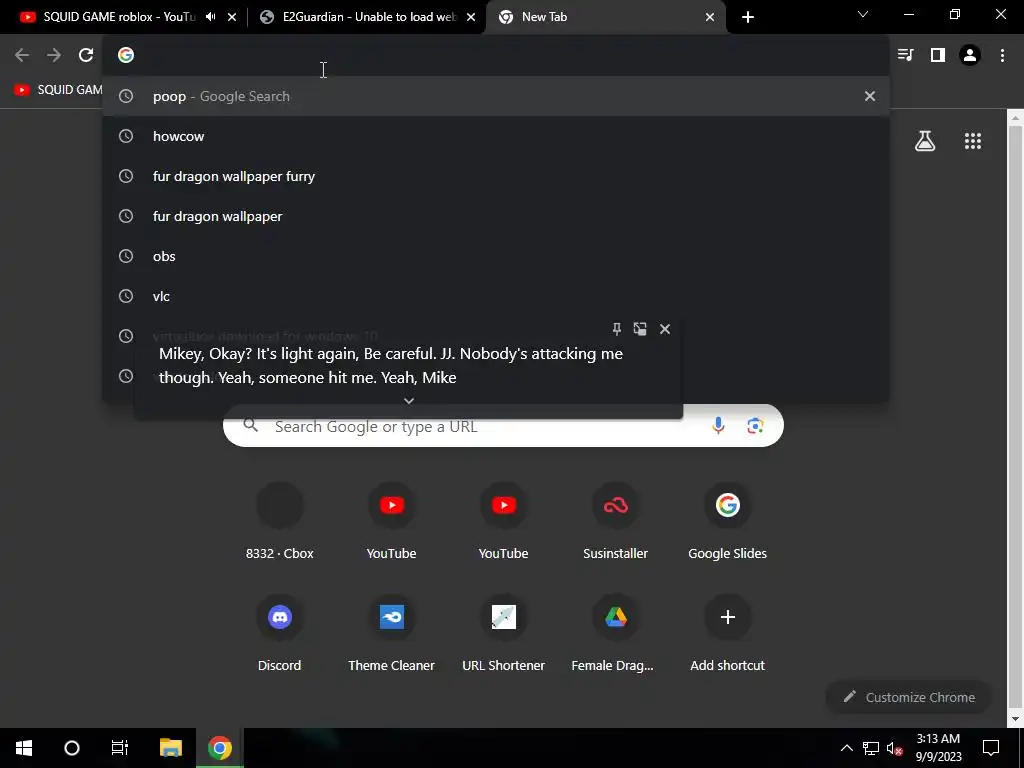Close the live caption box
This screenshot has width=1024, height=768.
point(665,328)
